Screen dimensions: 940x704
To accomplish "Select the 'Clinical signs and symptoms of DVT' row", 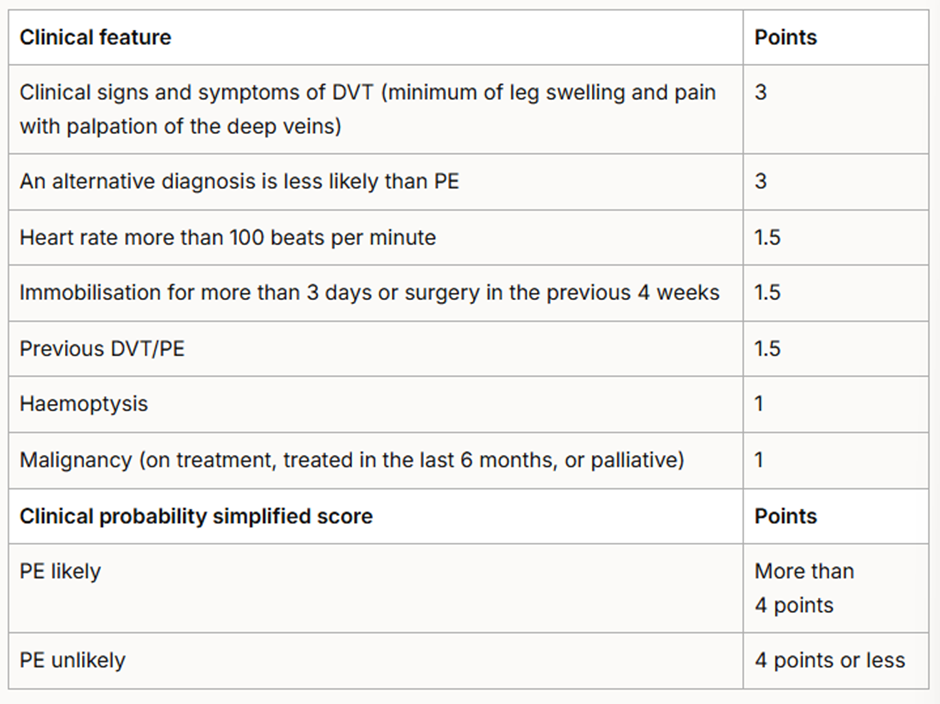I will [x=367, y=110].
